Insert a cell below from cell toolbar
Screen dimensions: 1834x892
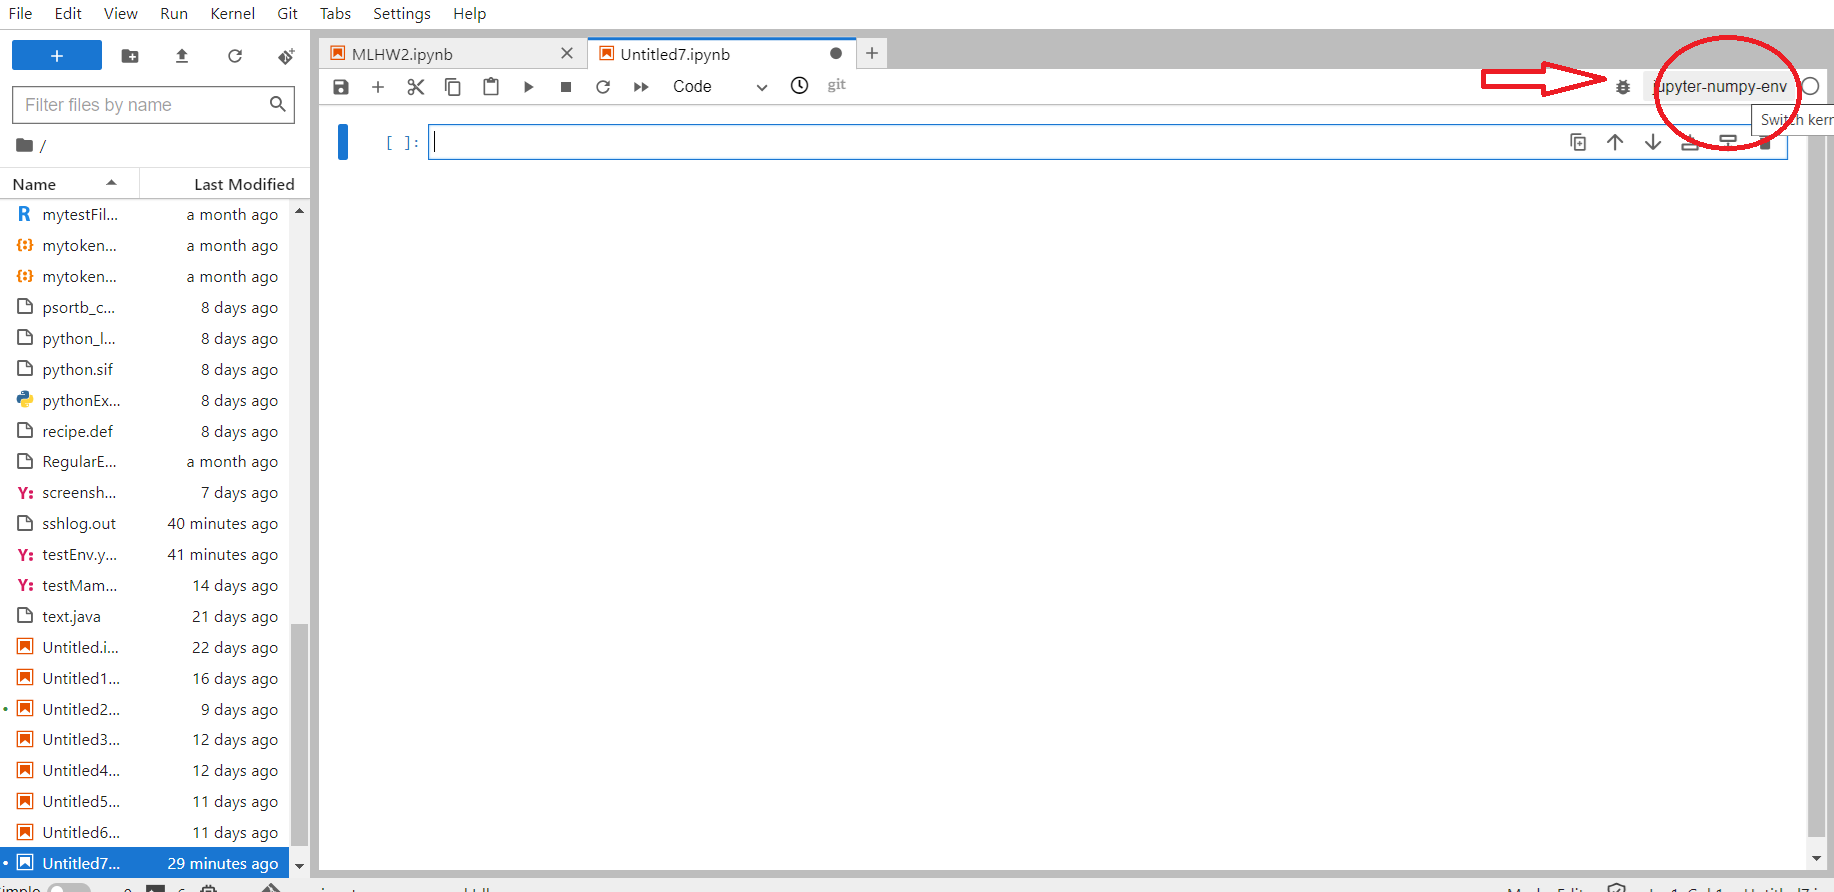[1728, 142]
